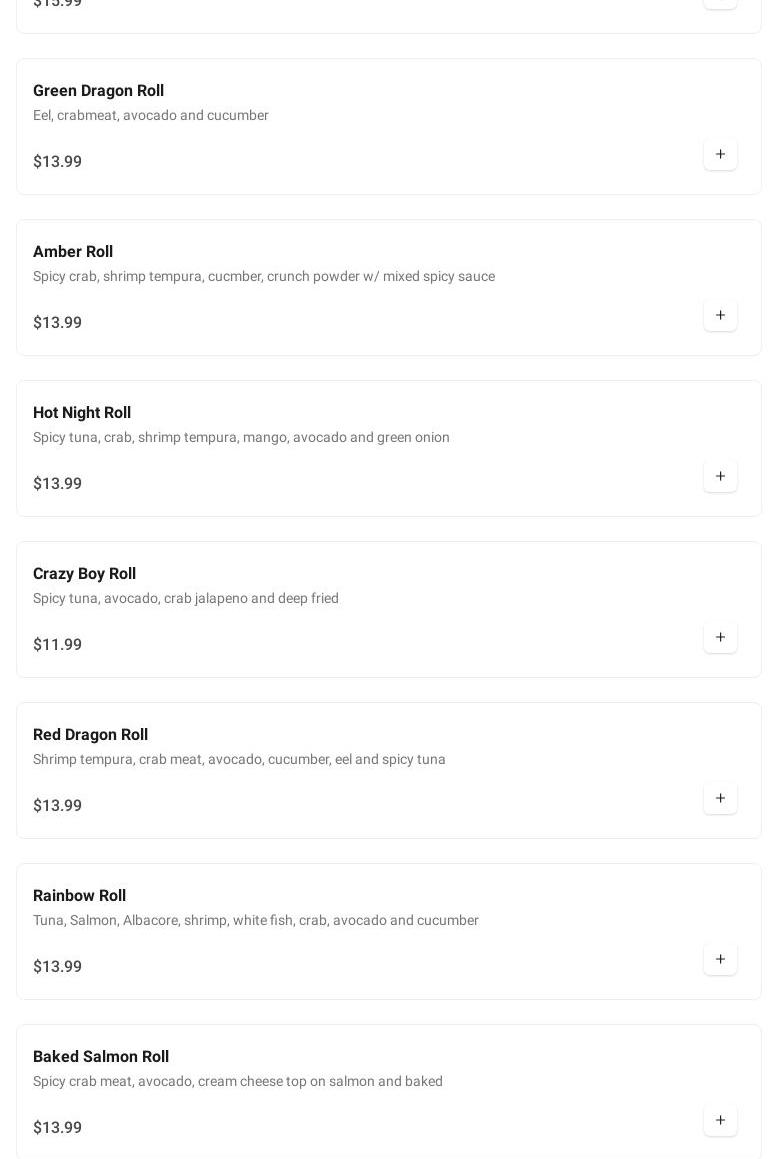Click Crazy Boy Roll $11.99 price
Screen dimensions: 778x1159
[x=58, y=645]
